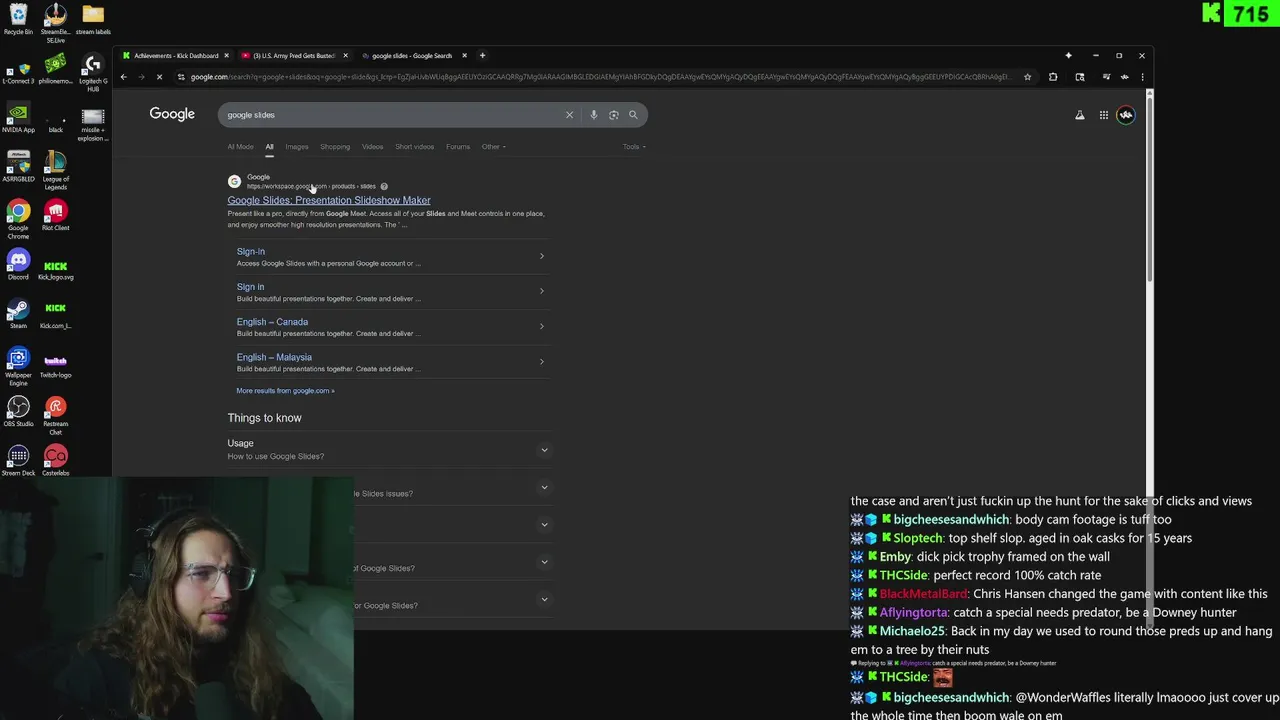Screen dimensions: 1280x720
Task: Click the Chrome address bar URL
Action: pyautogui.click(x=600, y=77)
